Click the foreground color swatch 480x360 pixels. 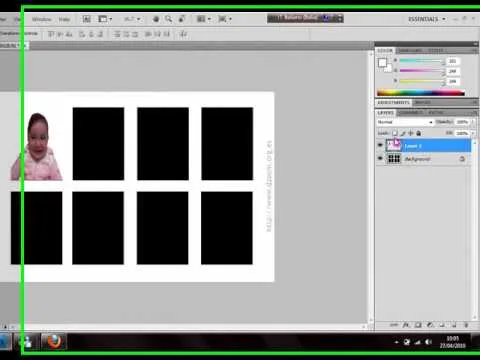click(x=382, y=62)
